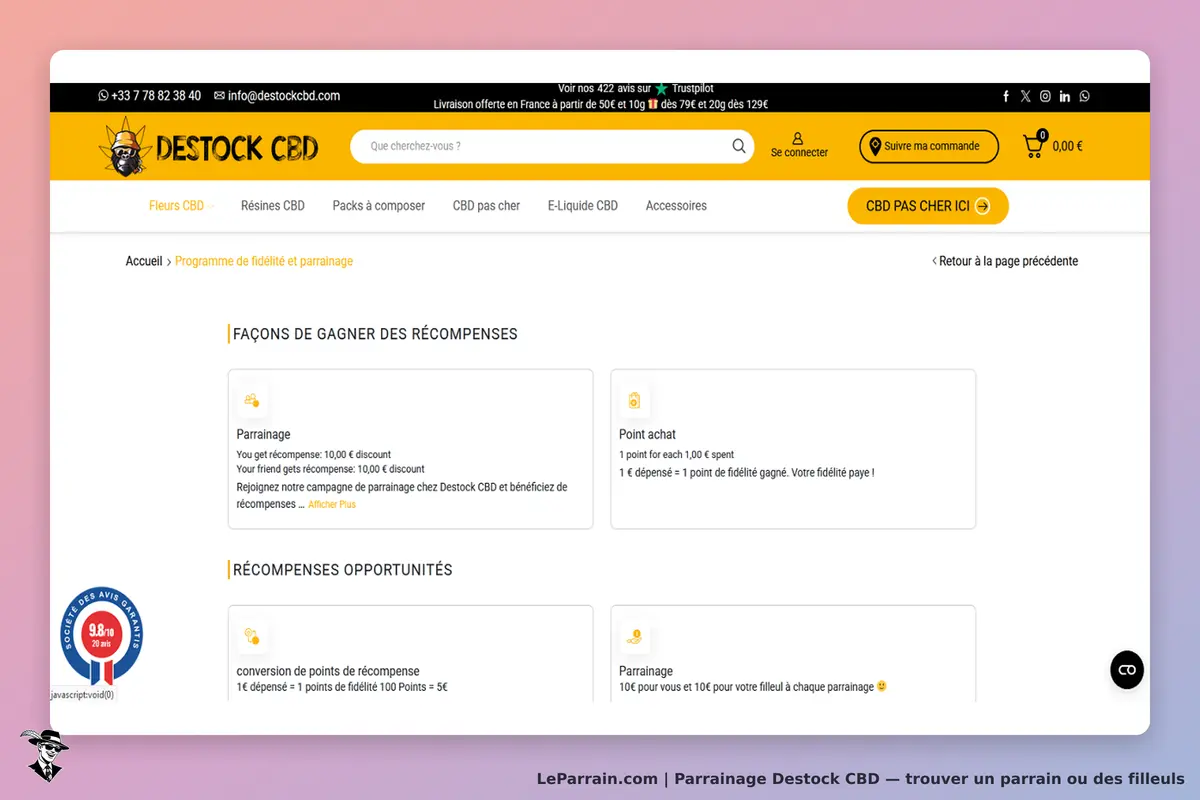The image size is (1200, 800).
Task: Click "Your friend gets récompense: 10,00 € discount"
Action: pos(331,469)
